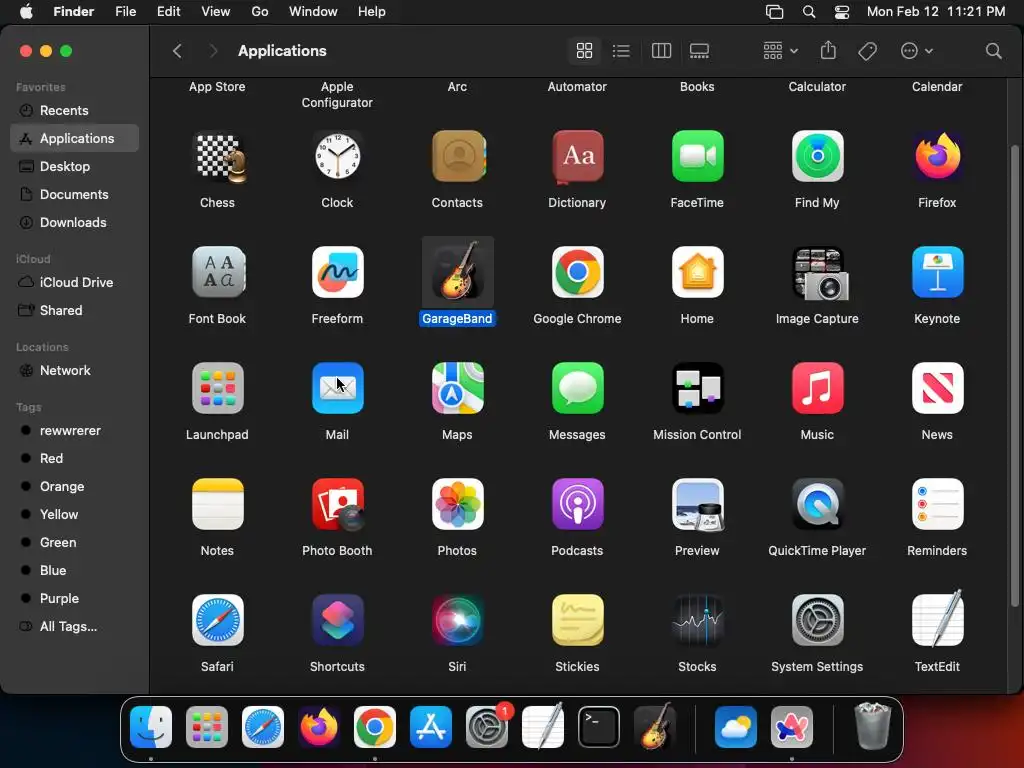Viewport: 1024px width, 768px height.
Task: Open the Notes app icon
Action: click(x=217, y=504)
